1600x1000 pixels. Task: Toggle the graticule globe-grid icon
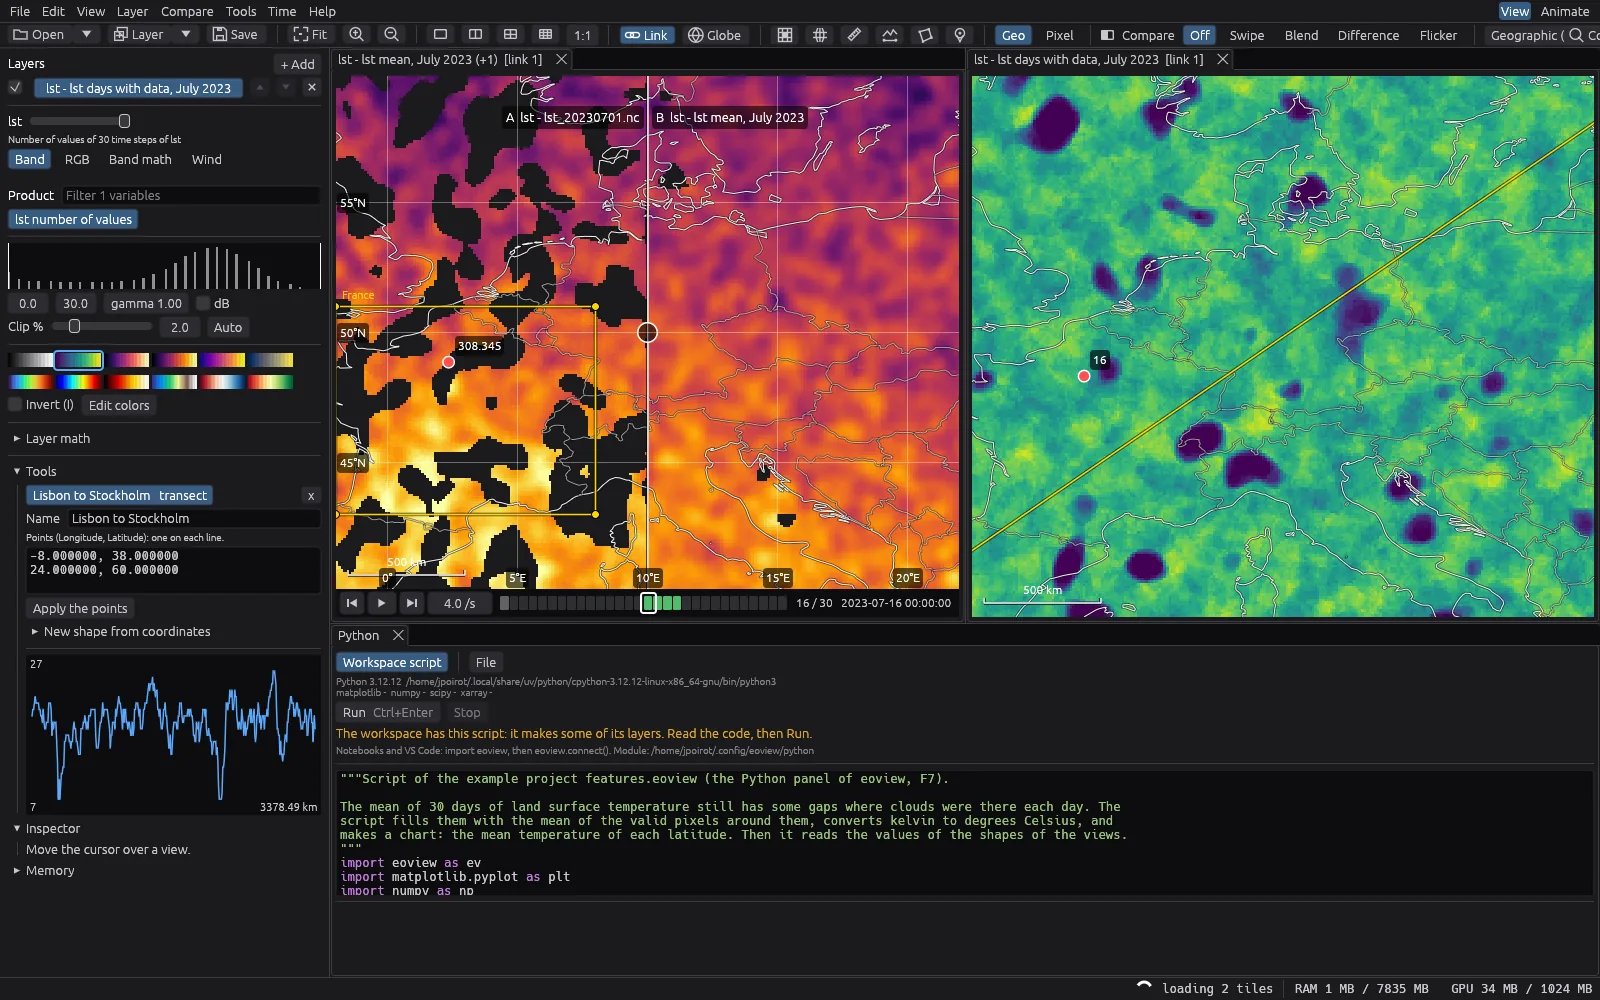(x=820, y=35)
